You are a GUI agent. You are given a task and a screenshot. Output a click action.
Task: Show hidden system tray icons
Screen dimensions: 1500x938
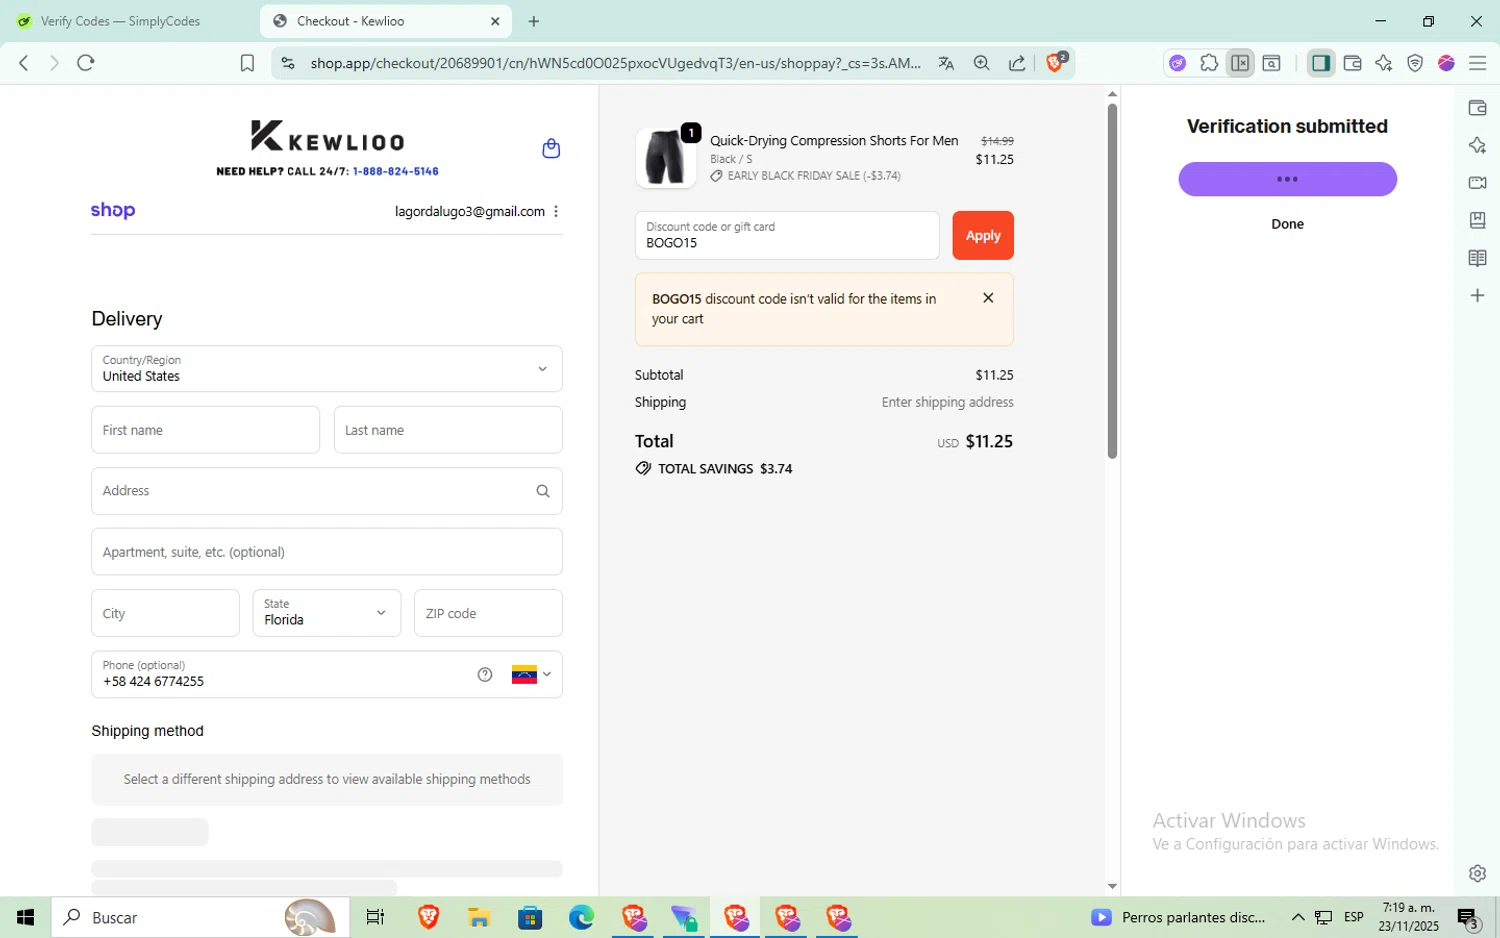tap(1298, 917)
